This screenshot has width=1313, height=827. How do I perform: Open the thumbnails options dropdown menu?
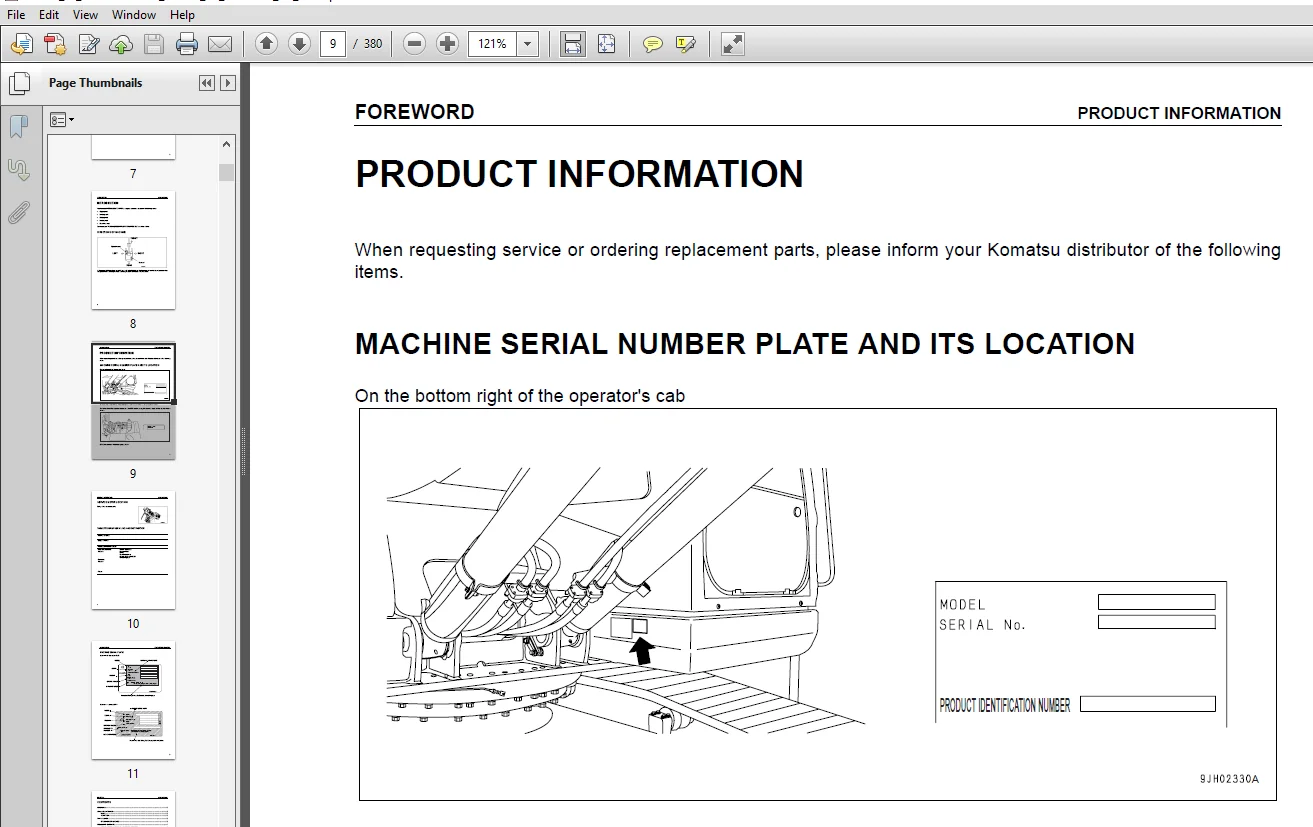pos(62,119)
